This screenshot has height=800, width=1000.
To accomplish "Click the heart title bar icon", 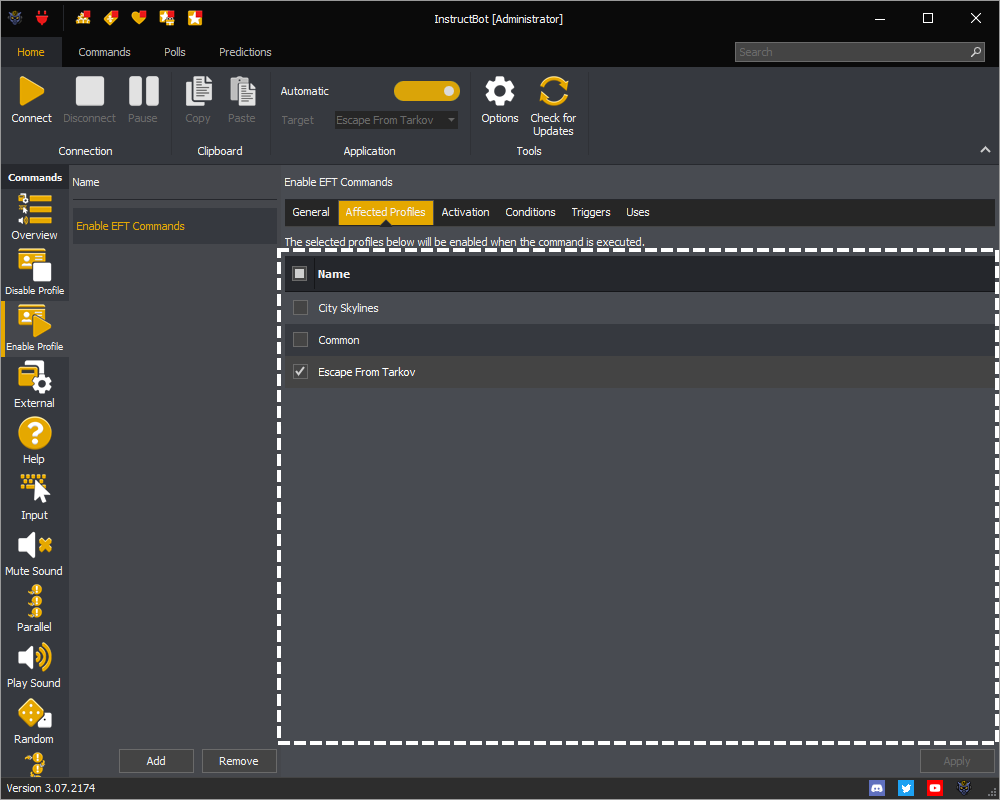I will pos(139,19).
